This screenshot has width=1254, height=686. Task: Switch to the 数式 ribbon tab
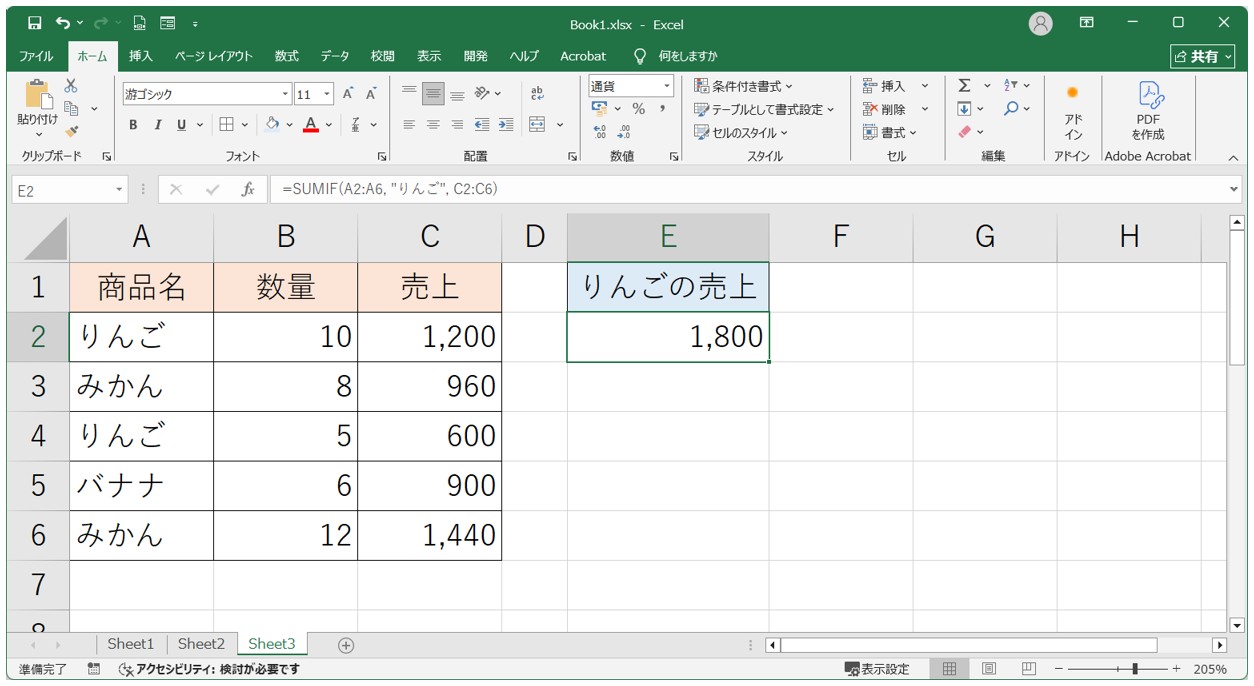pyautogui.click(x=287, y=56)
